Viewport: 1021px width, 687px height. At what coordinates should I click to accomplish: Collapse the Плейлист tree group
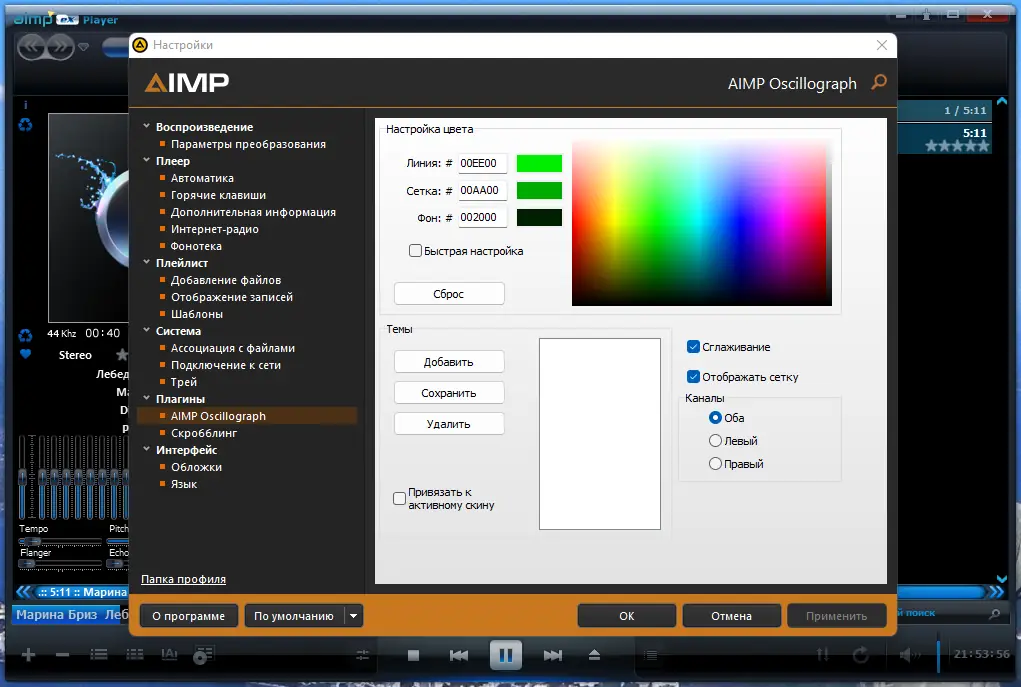tap(147, 262)
